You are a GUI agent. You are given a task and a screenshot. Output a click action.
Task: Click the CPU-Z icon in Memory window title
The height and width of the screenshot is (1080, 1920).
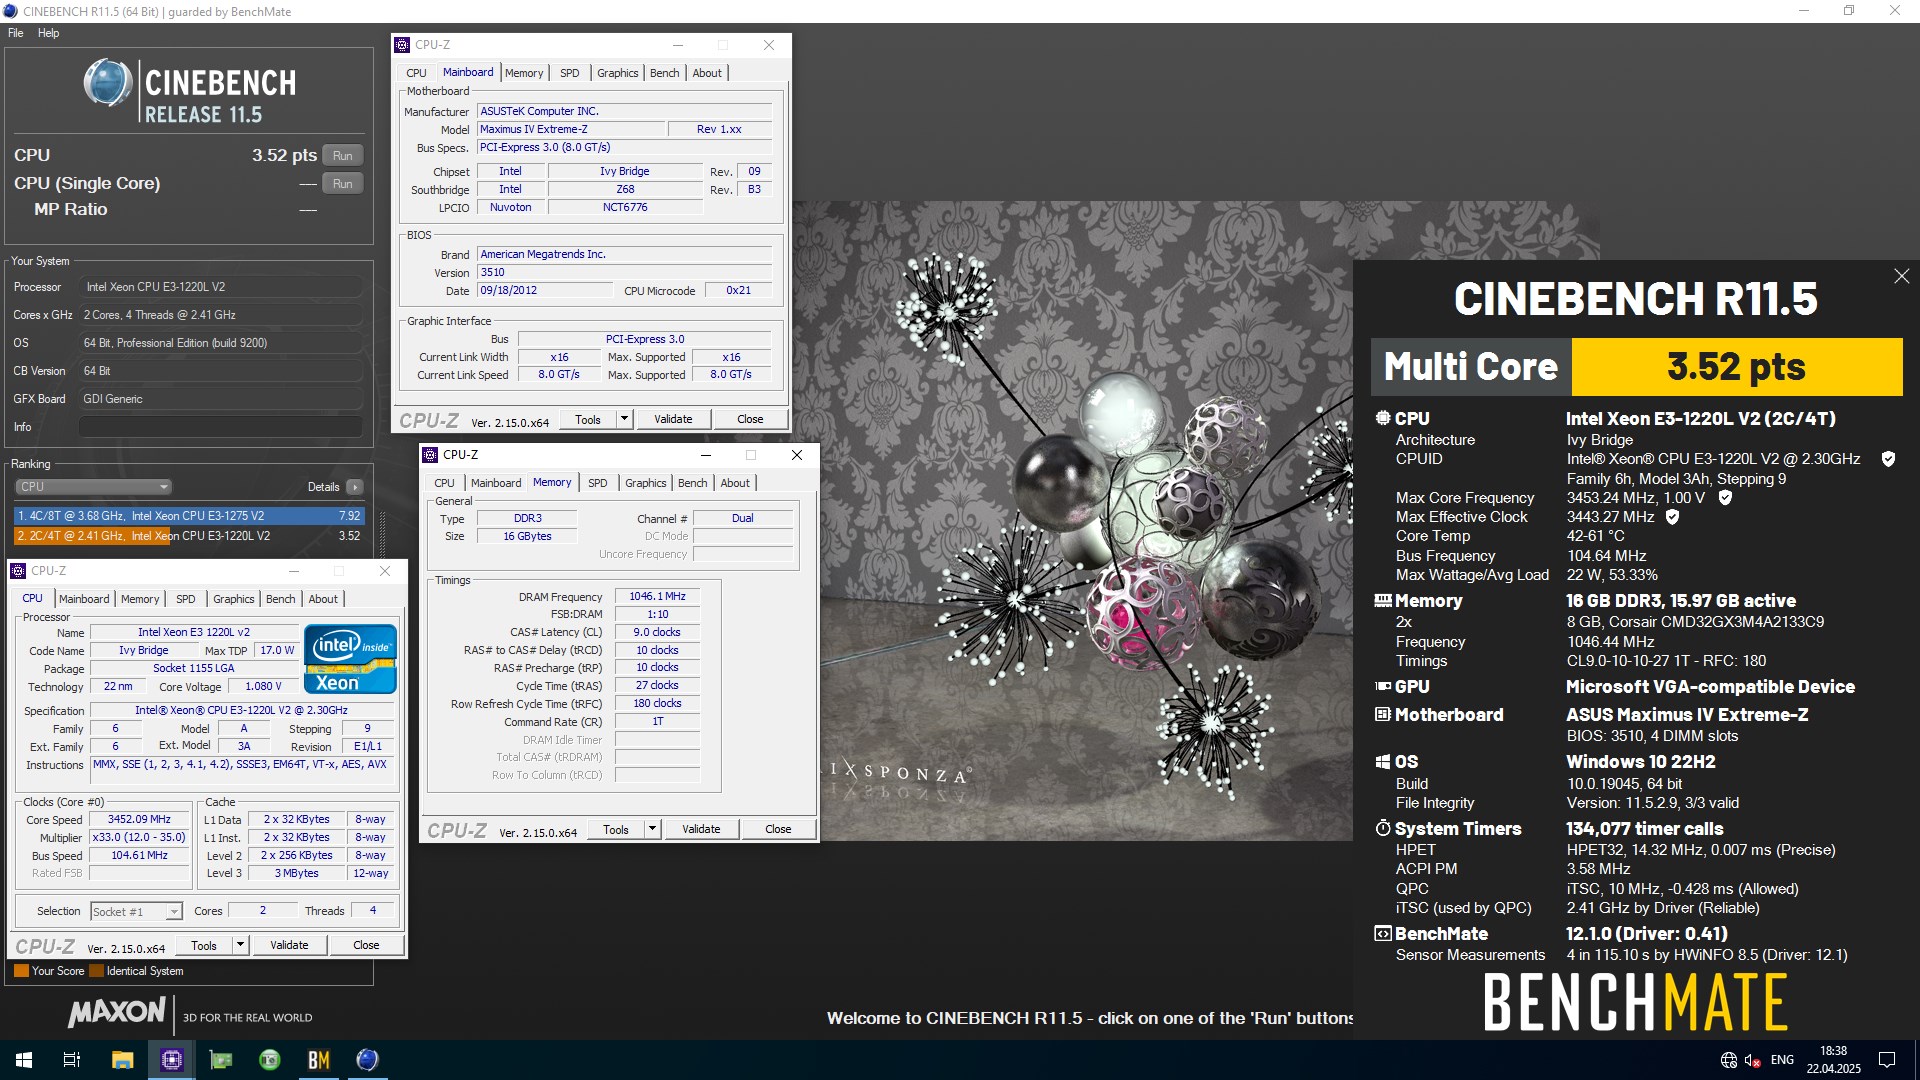pyautogui.click(x=430, y=455)
